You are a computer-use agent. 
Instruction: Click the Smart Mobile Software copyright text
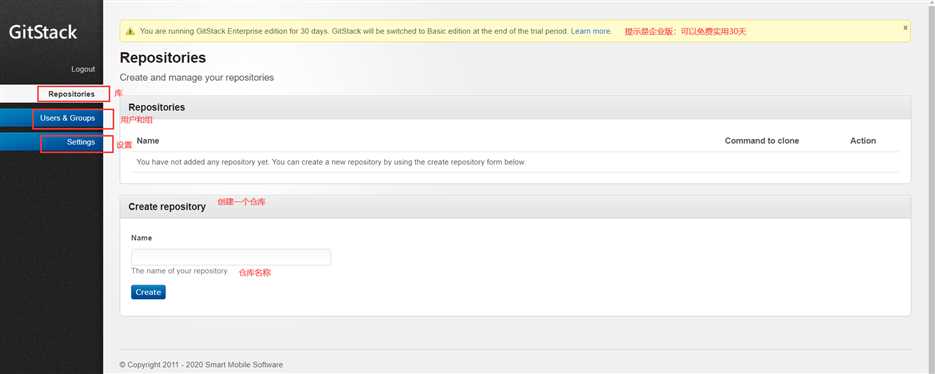[x=201, y=364]
